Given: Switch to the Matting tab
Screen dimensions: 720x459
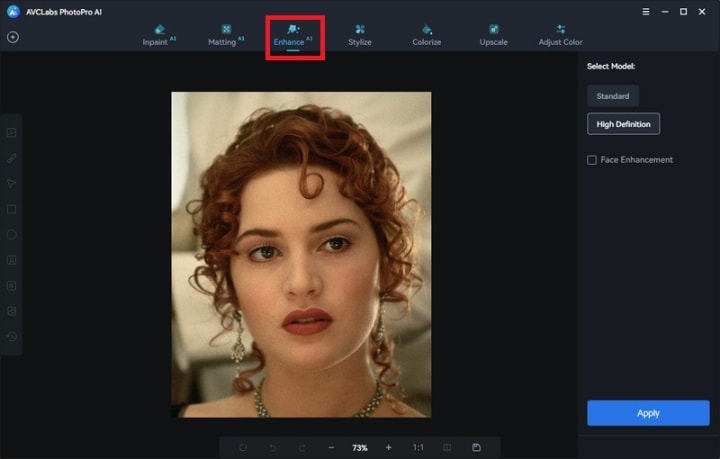Looking at the screenshot, I should (x=226, y=35).
